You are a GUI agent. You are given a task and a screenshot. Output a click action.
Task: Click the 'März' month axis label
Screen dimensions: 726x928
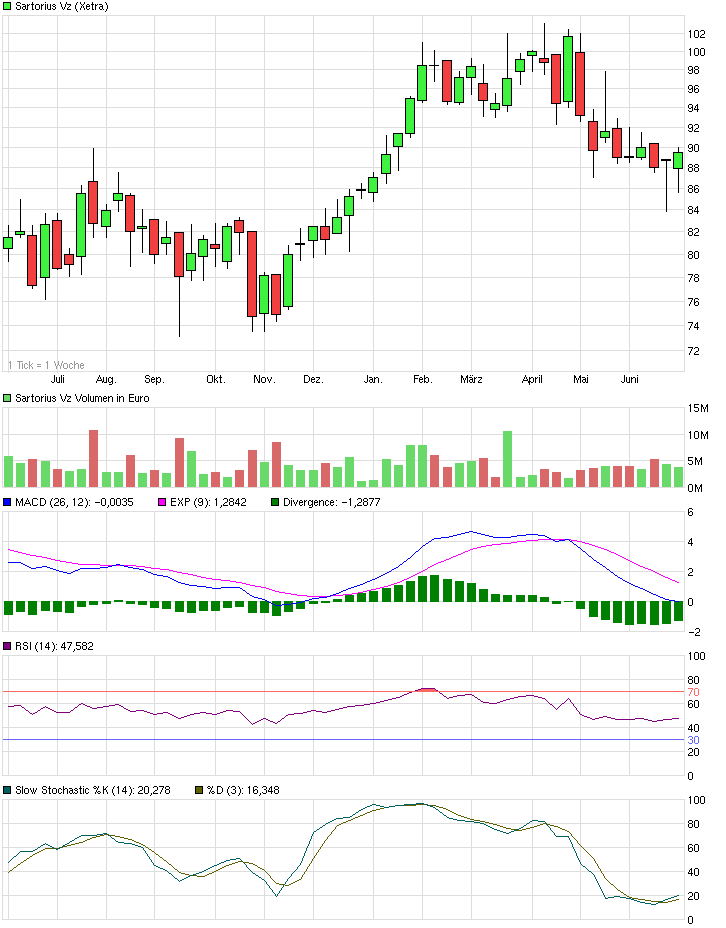(x=472, y=379)
